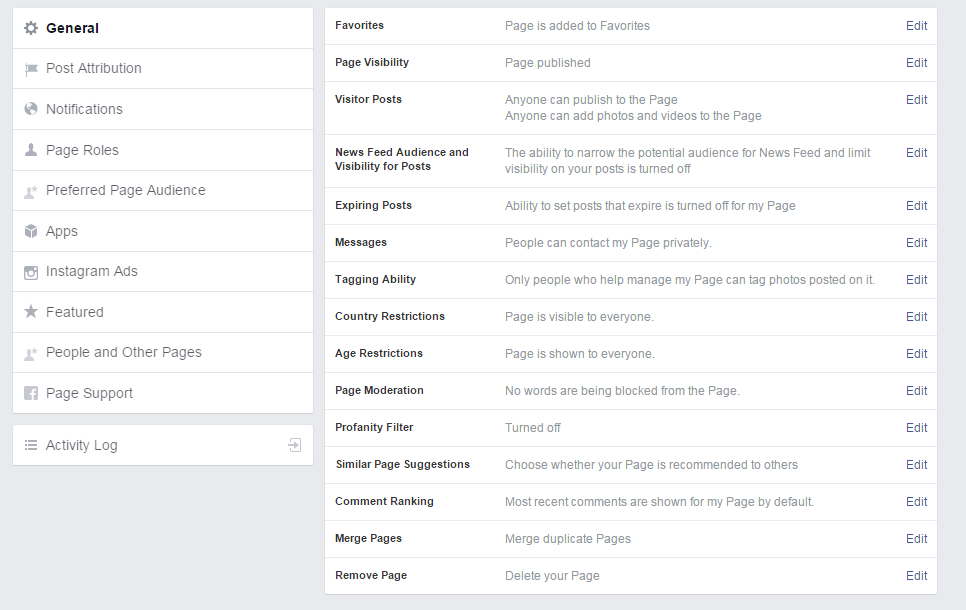Image resolution: width=966 pixels, height=610 pixels.
Task: Edit Remove Page option
Action: 916,575
